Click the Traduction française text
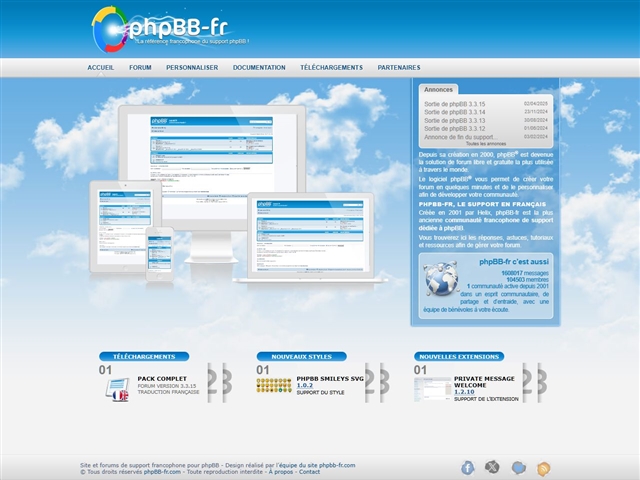This screenshot has width=640, height=480. pos(168,392)
